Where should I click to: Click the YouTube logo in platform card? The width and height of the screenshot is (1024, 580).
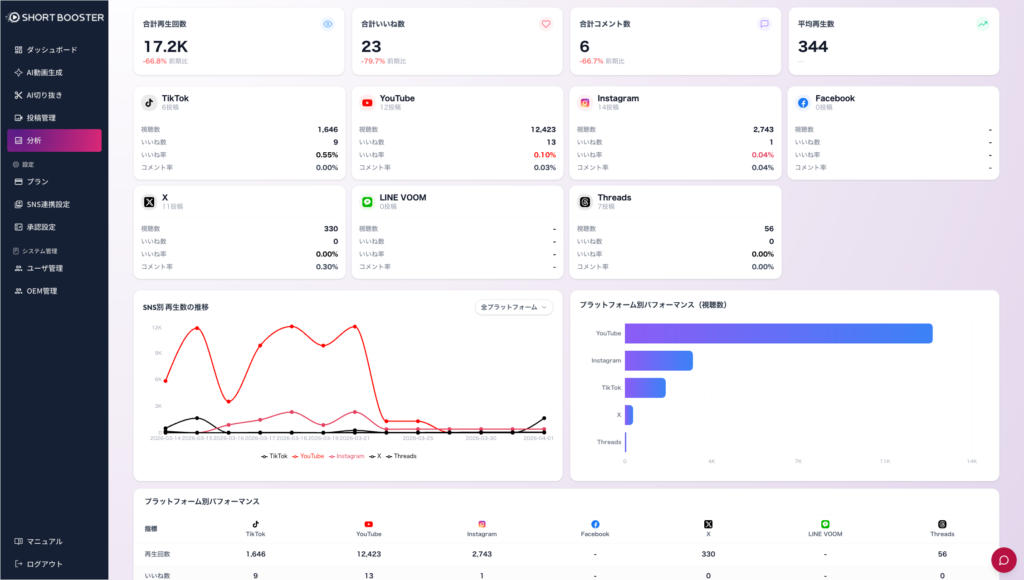tap(367, 103)
